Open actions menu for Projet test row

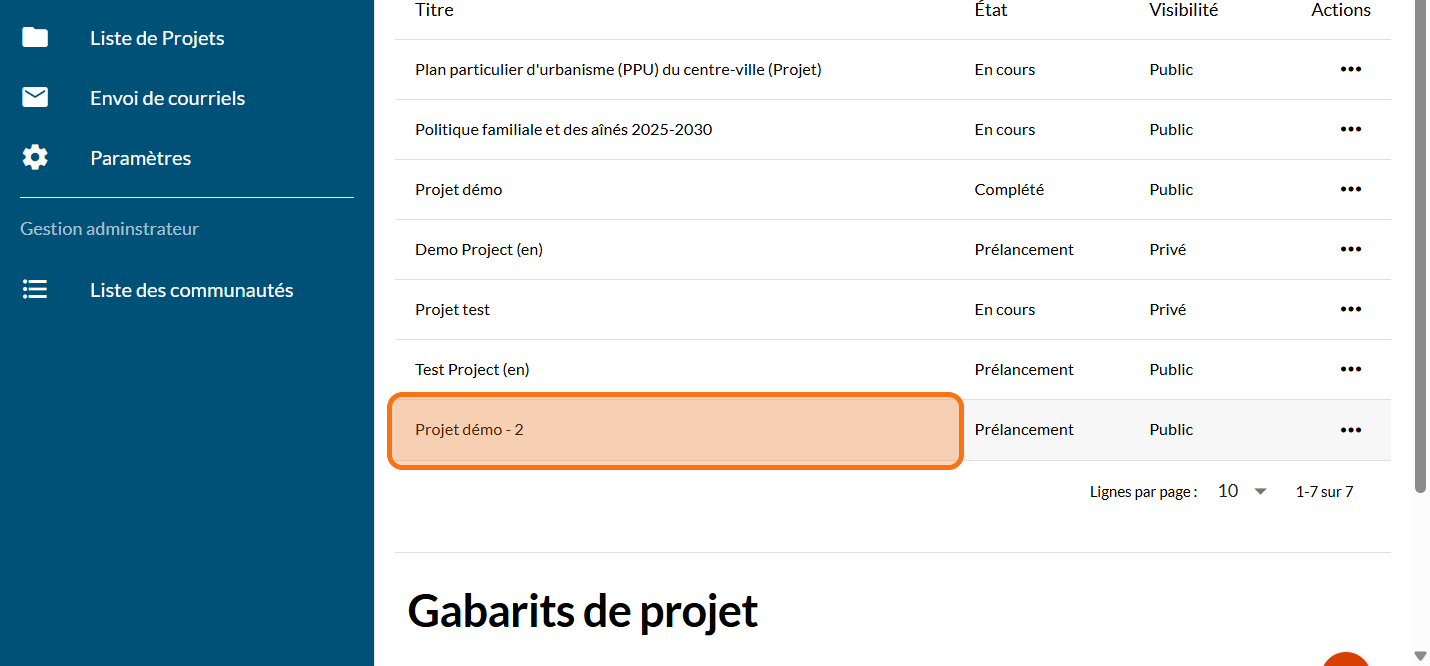1350,310
